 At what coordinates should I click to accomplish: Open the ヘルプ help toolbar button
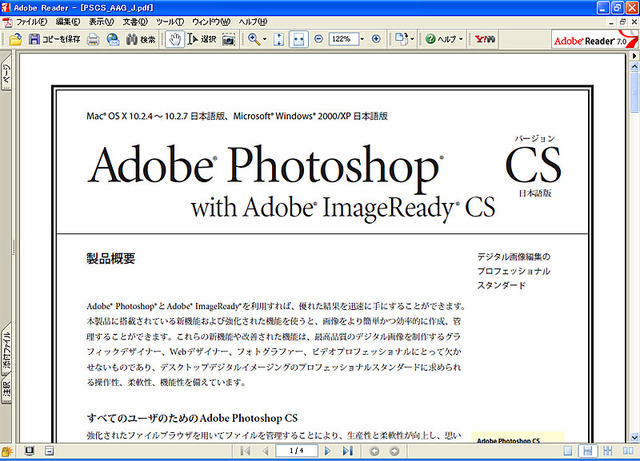(440, 39)
